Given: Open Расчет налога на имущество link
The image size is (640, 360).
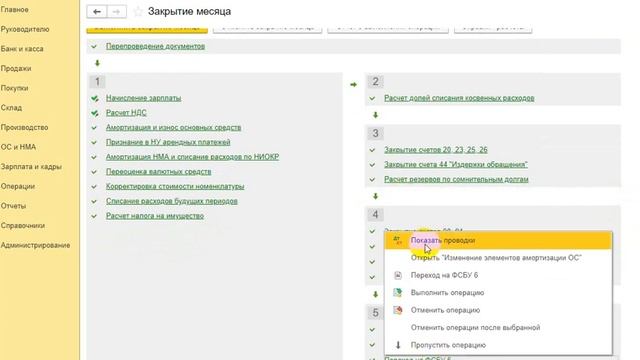Looking at the screenshot, I should 155,216.
